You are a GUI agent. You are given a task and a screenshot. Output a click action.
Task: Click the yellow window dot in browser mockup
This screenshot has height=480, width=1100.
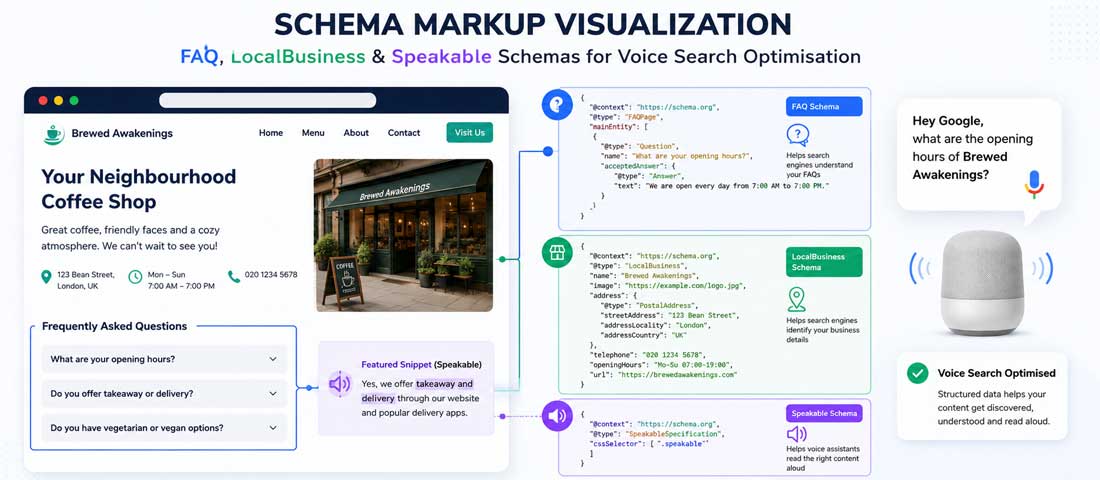[x=58, y=100]
